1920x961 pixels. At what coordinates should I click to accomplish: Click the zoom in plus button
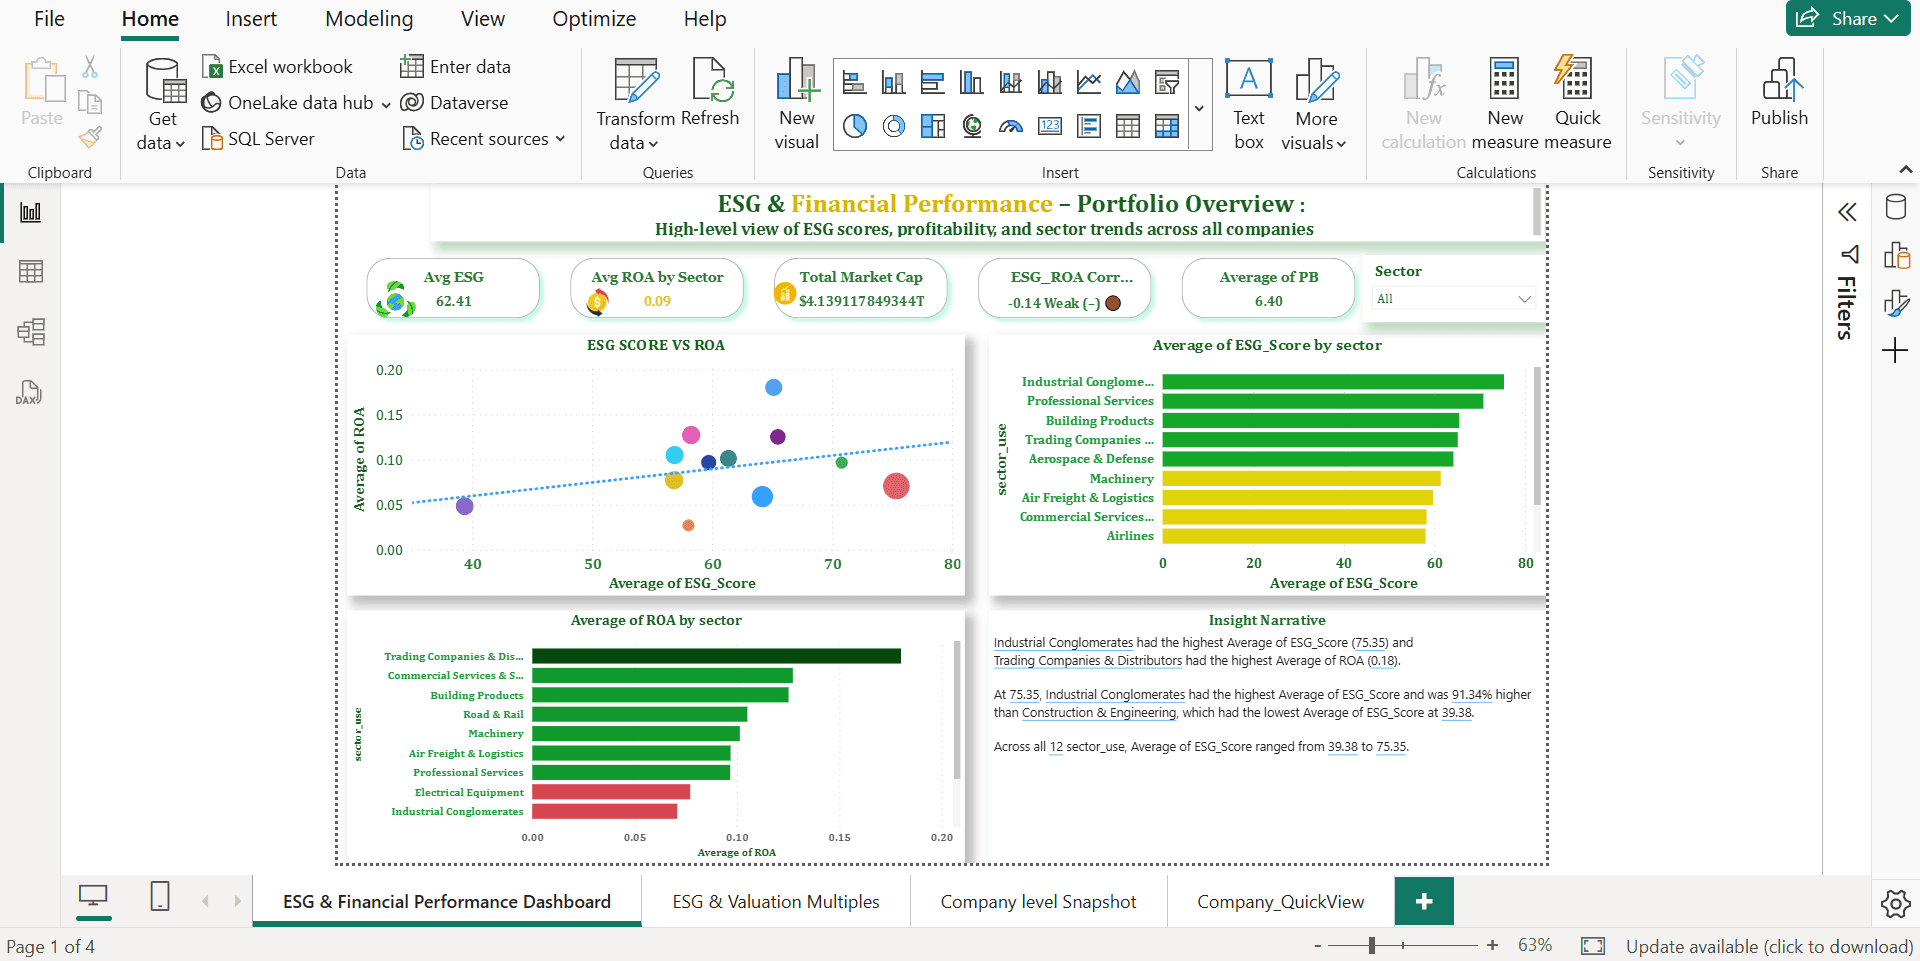[x=1492, y=945]
